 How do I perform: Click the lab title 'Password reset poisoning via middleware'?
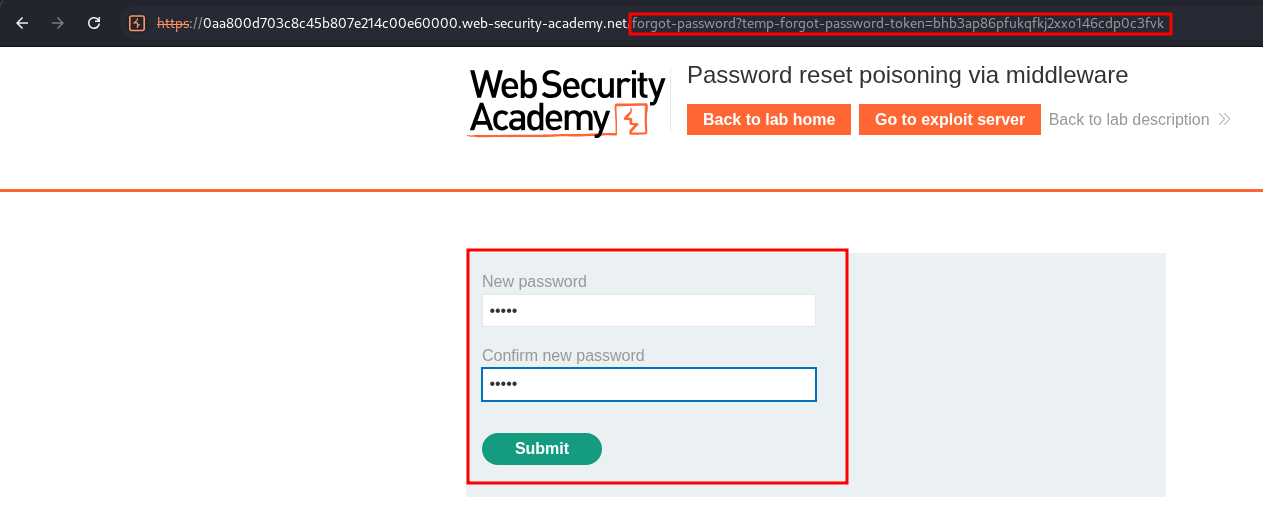pyautogui.click(x=907, y=75)
